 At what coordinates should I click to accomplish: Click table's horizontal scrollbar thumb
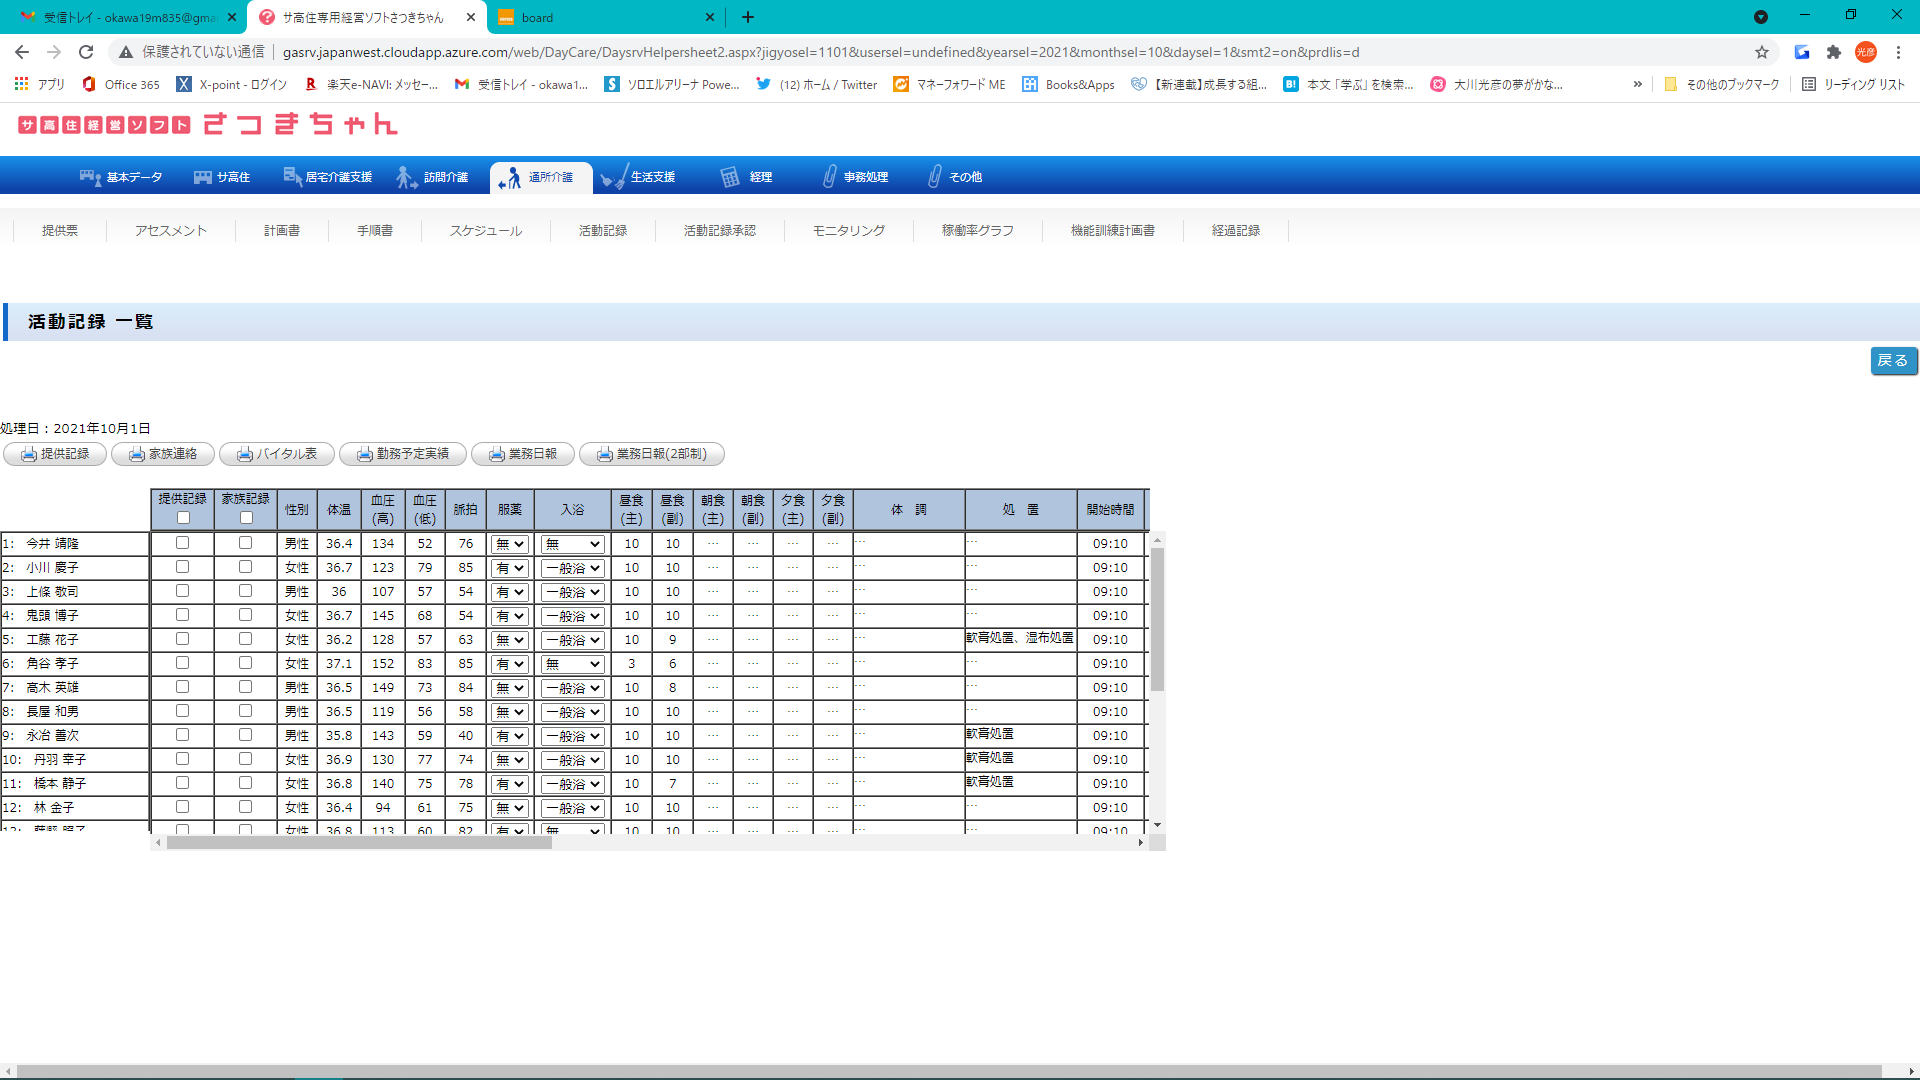359,843
